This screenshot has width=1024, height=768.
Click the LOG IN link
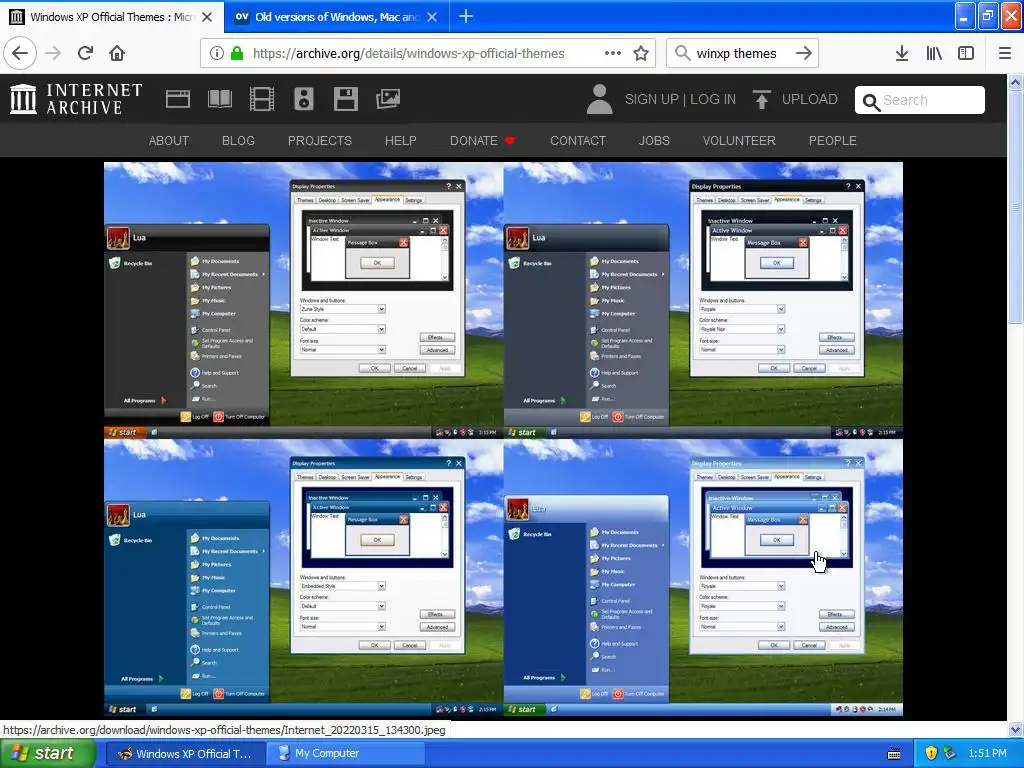point(713,99)
